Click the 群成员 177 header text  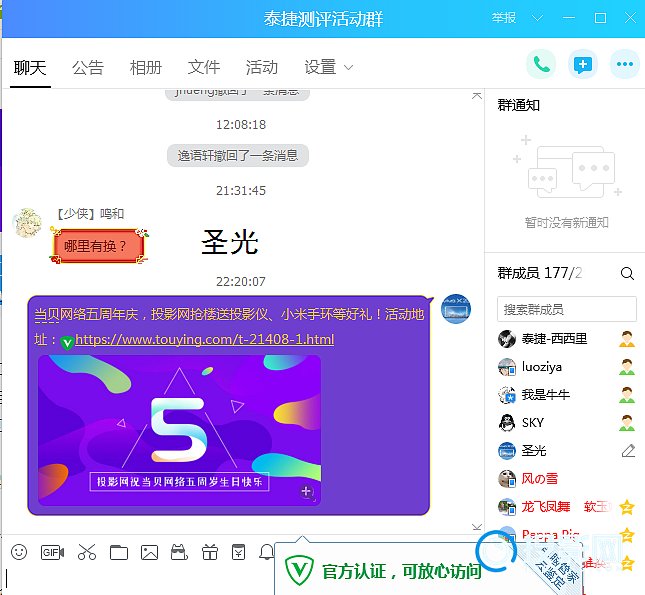point(540,273)
